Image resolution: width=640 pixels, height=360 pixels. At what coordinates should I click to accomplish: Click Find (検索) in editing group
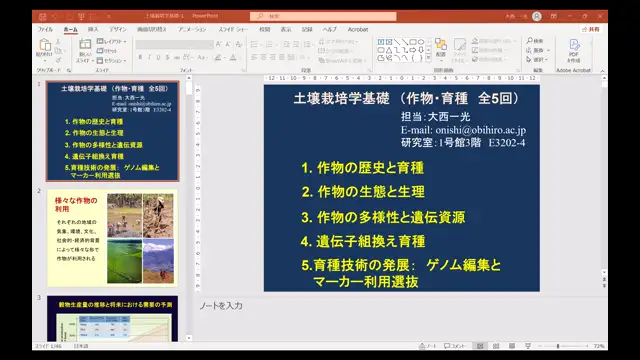(x=535, y=41)
